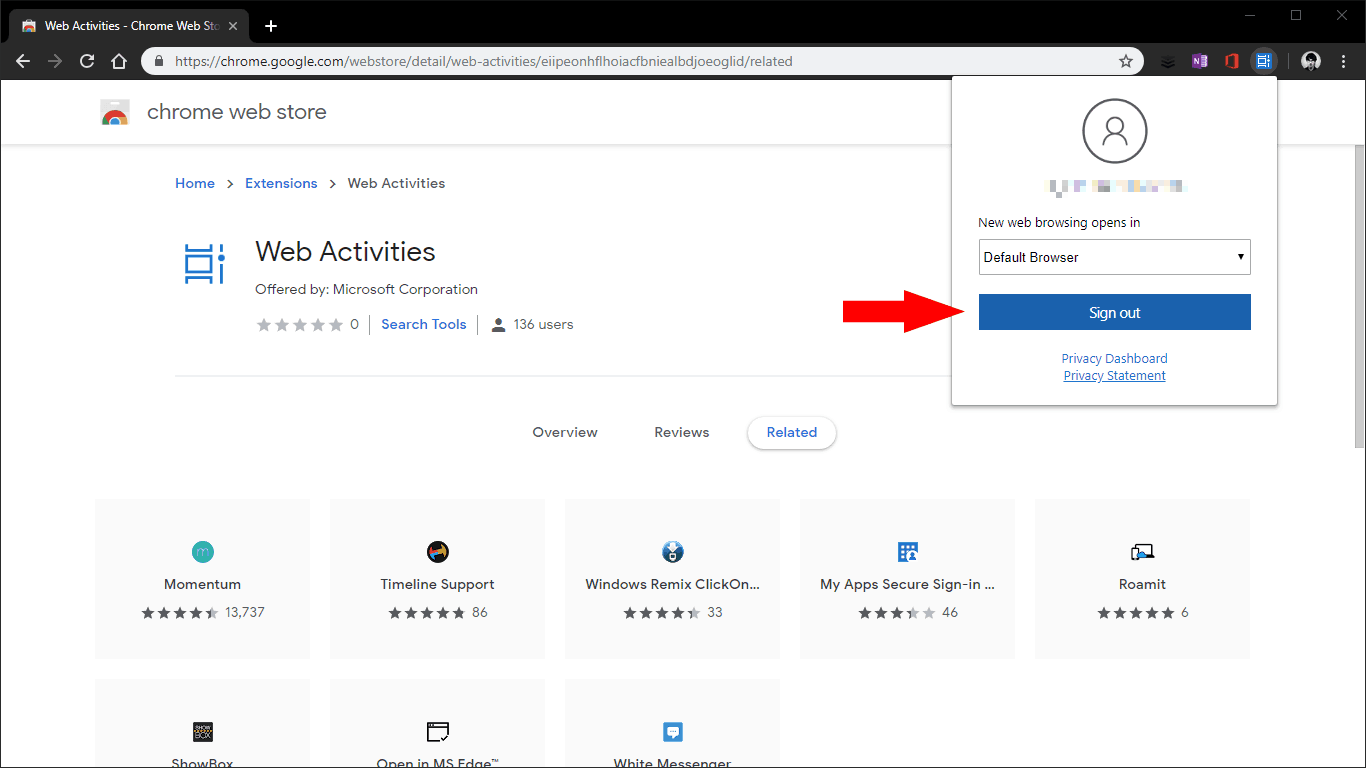Click the Web Activities heading
This screenshot has height=768, width=1366.
click(x=346, y=251)
